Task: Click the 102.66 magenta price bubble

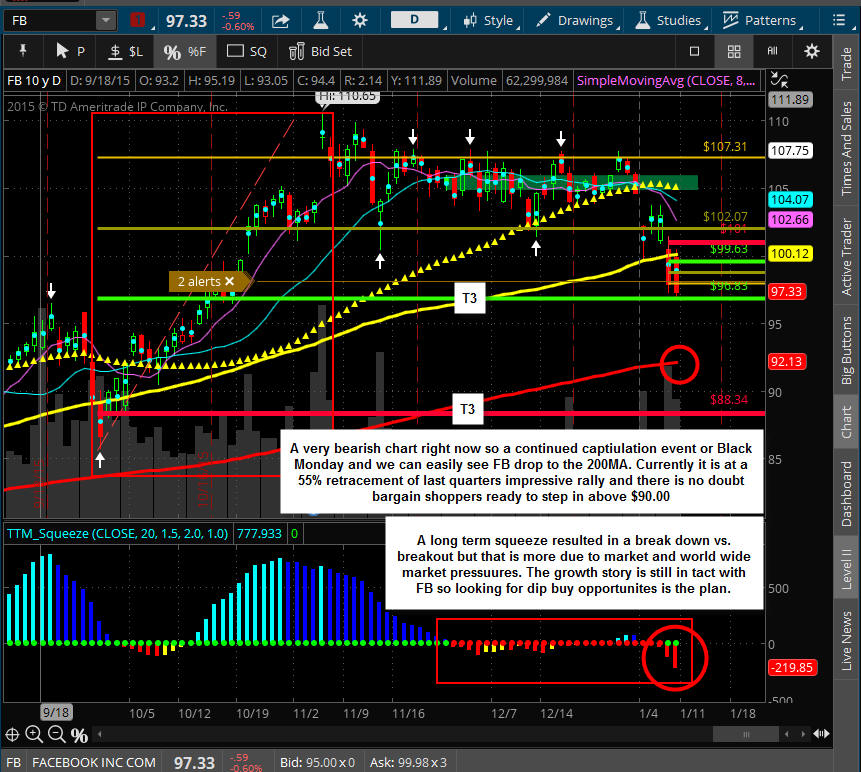Action: [790, 220]
